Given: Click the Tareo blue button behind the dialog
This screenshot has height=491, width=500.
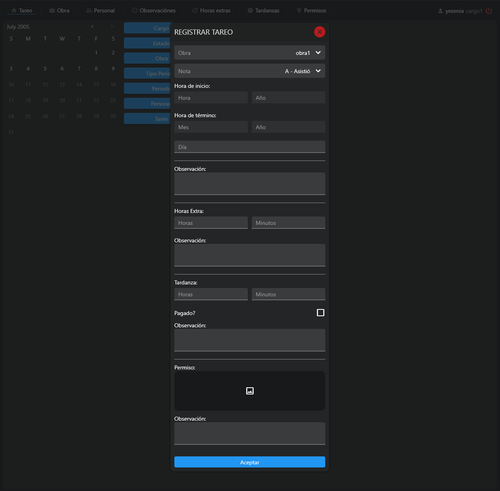Looking at the screenshot, I should pyautogui.click(x=147, y=119).
